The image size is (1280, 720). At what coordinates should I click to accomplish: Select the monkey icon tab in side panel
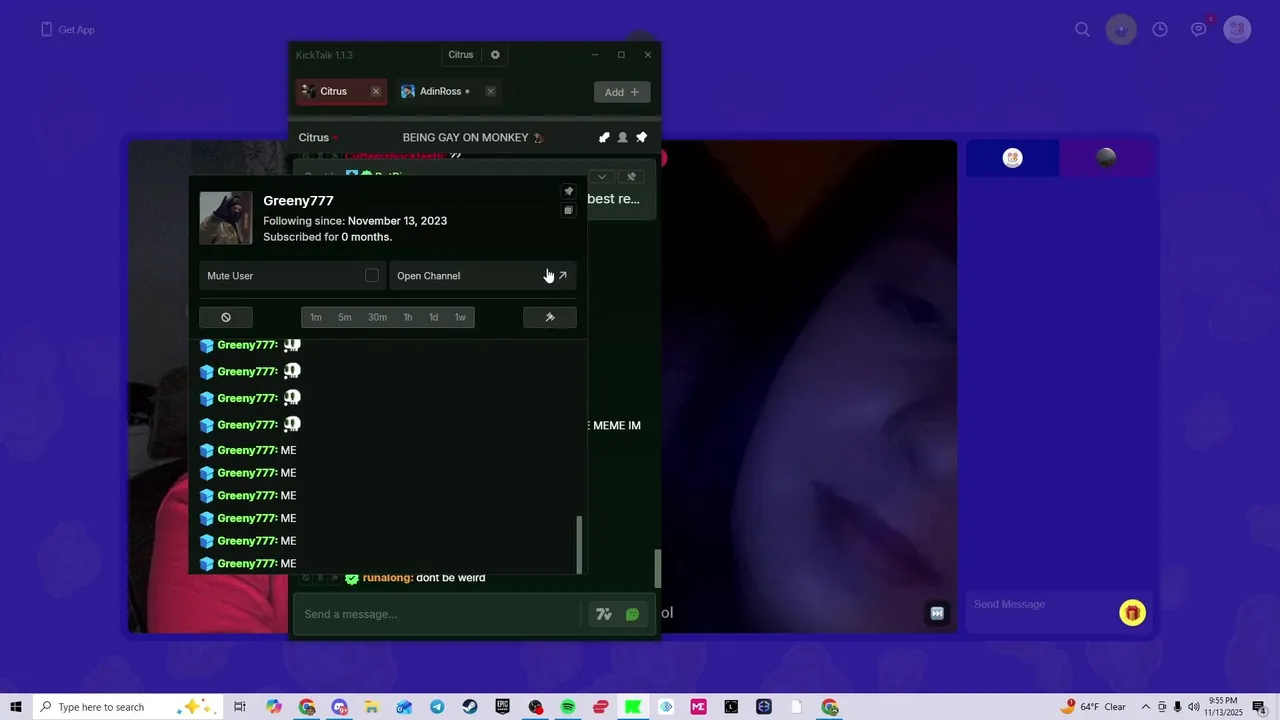click(x=1013, y=158)
